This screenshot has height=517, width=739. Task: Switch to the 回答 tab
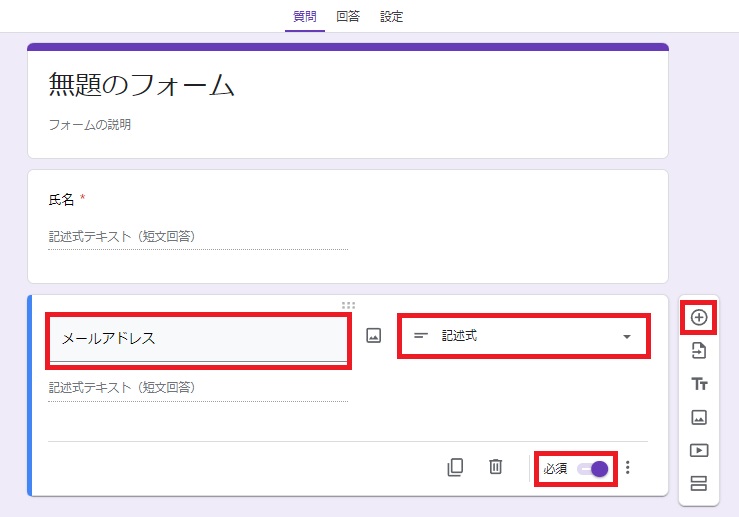coord(348,16)
